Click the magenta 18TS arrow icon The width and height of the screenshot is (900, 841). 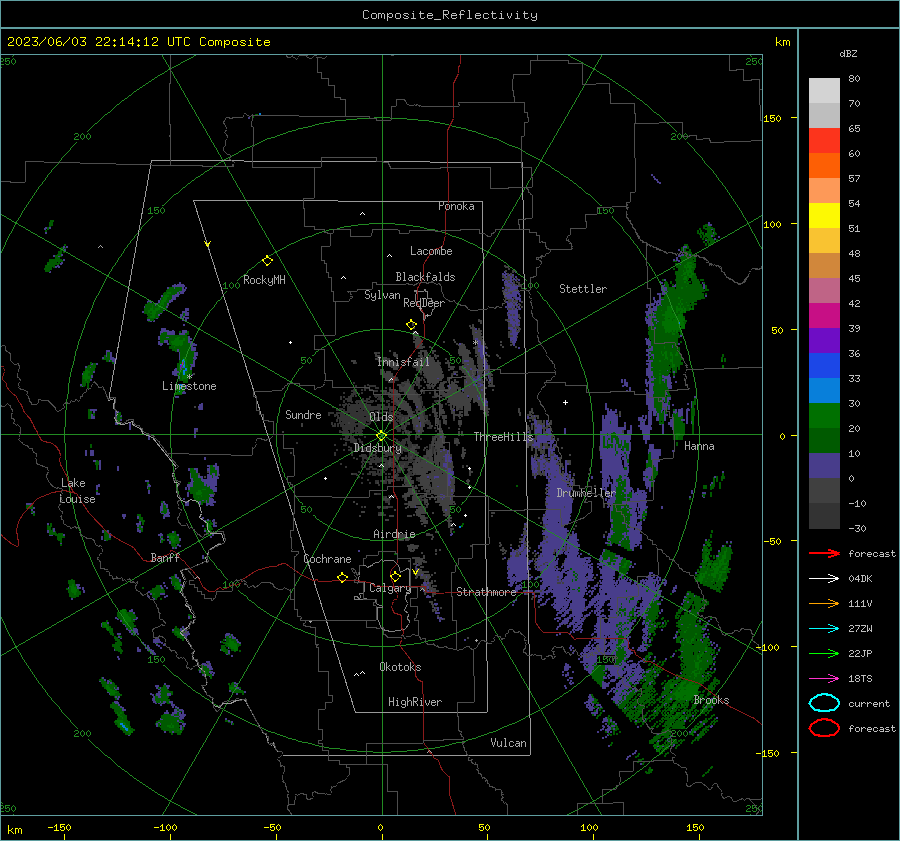(x=824, y=679)
